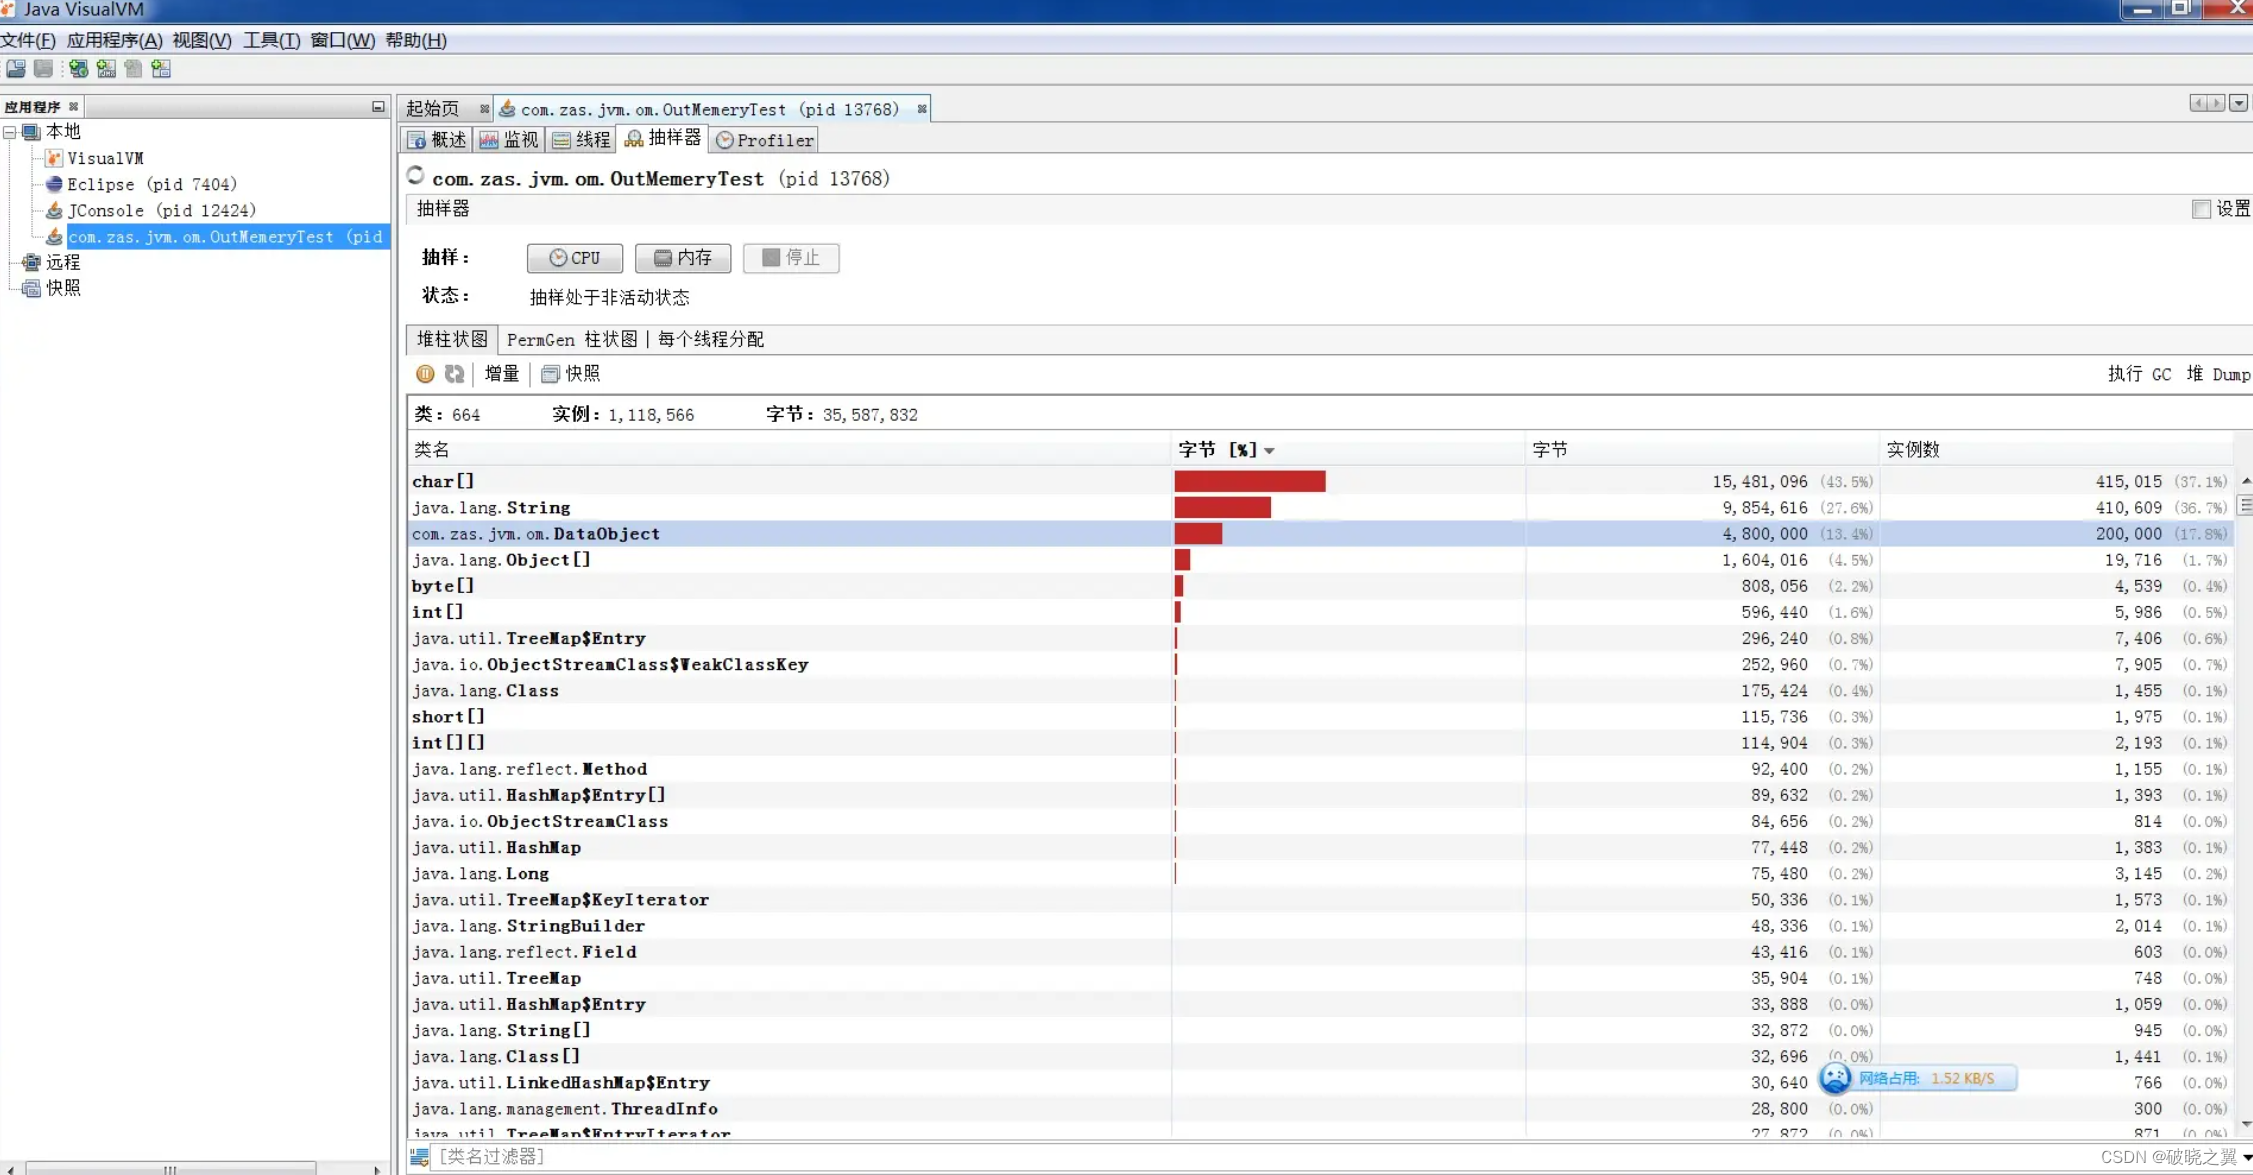Select the java.util.TreeMap$Entry row
This screenshot has height=1175, width=2253.
[1320, 638]
